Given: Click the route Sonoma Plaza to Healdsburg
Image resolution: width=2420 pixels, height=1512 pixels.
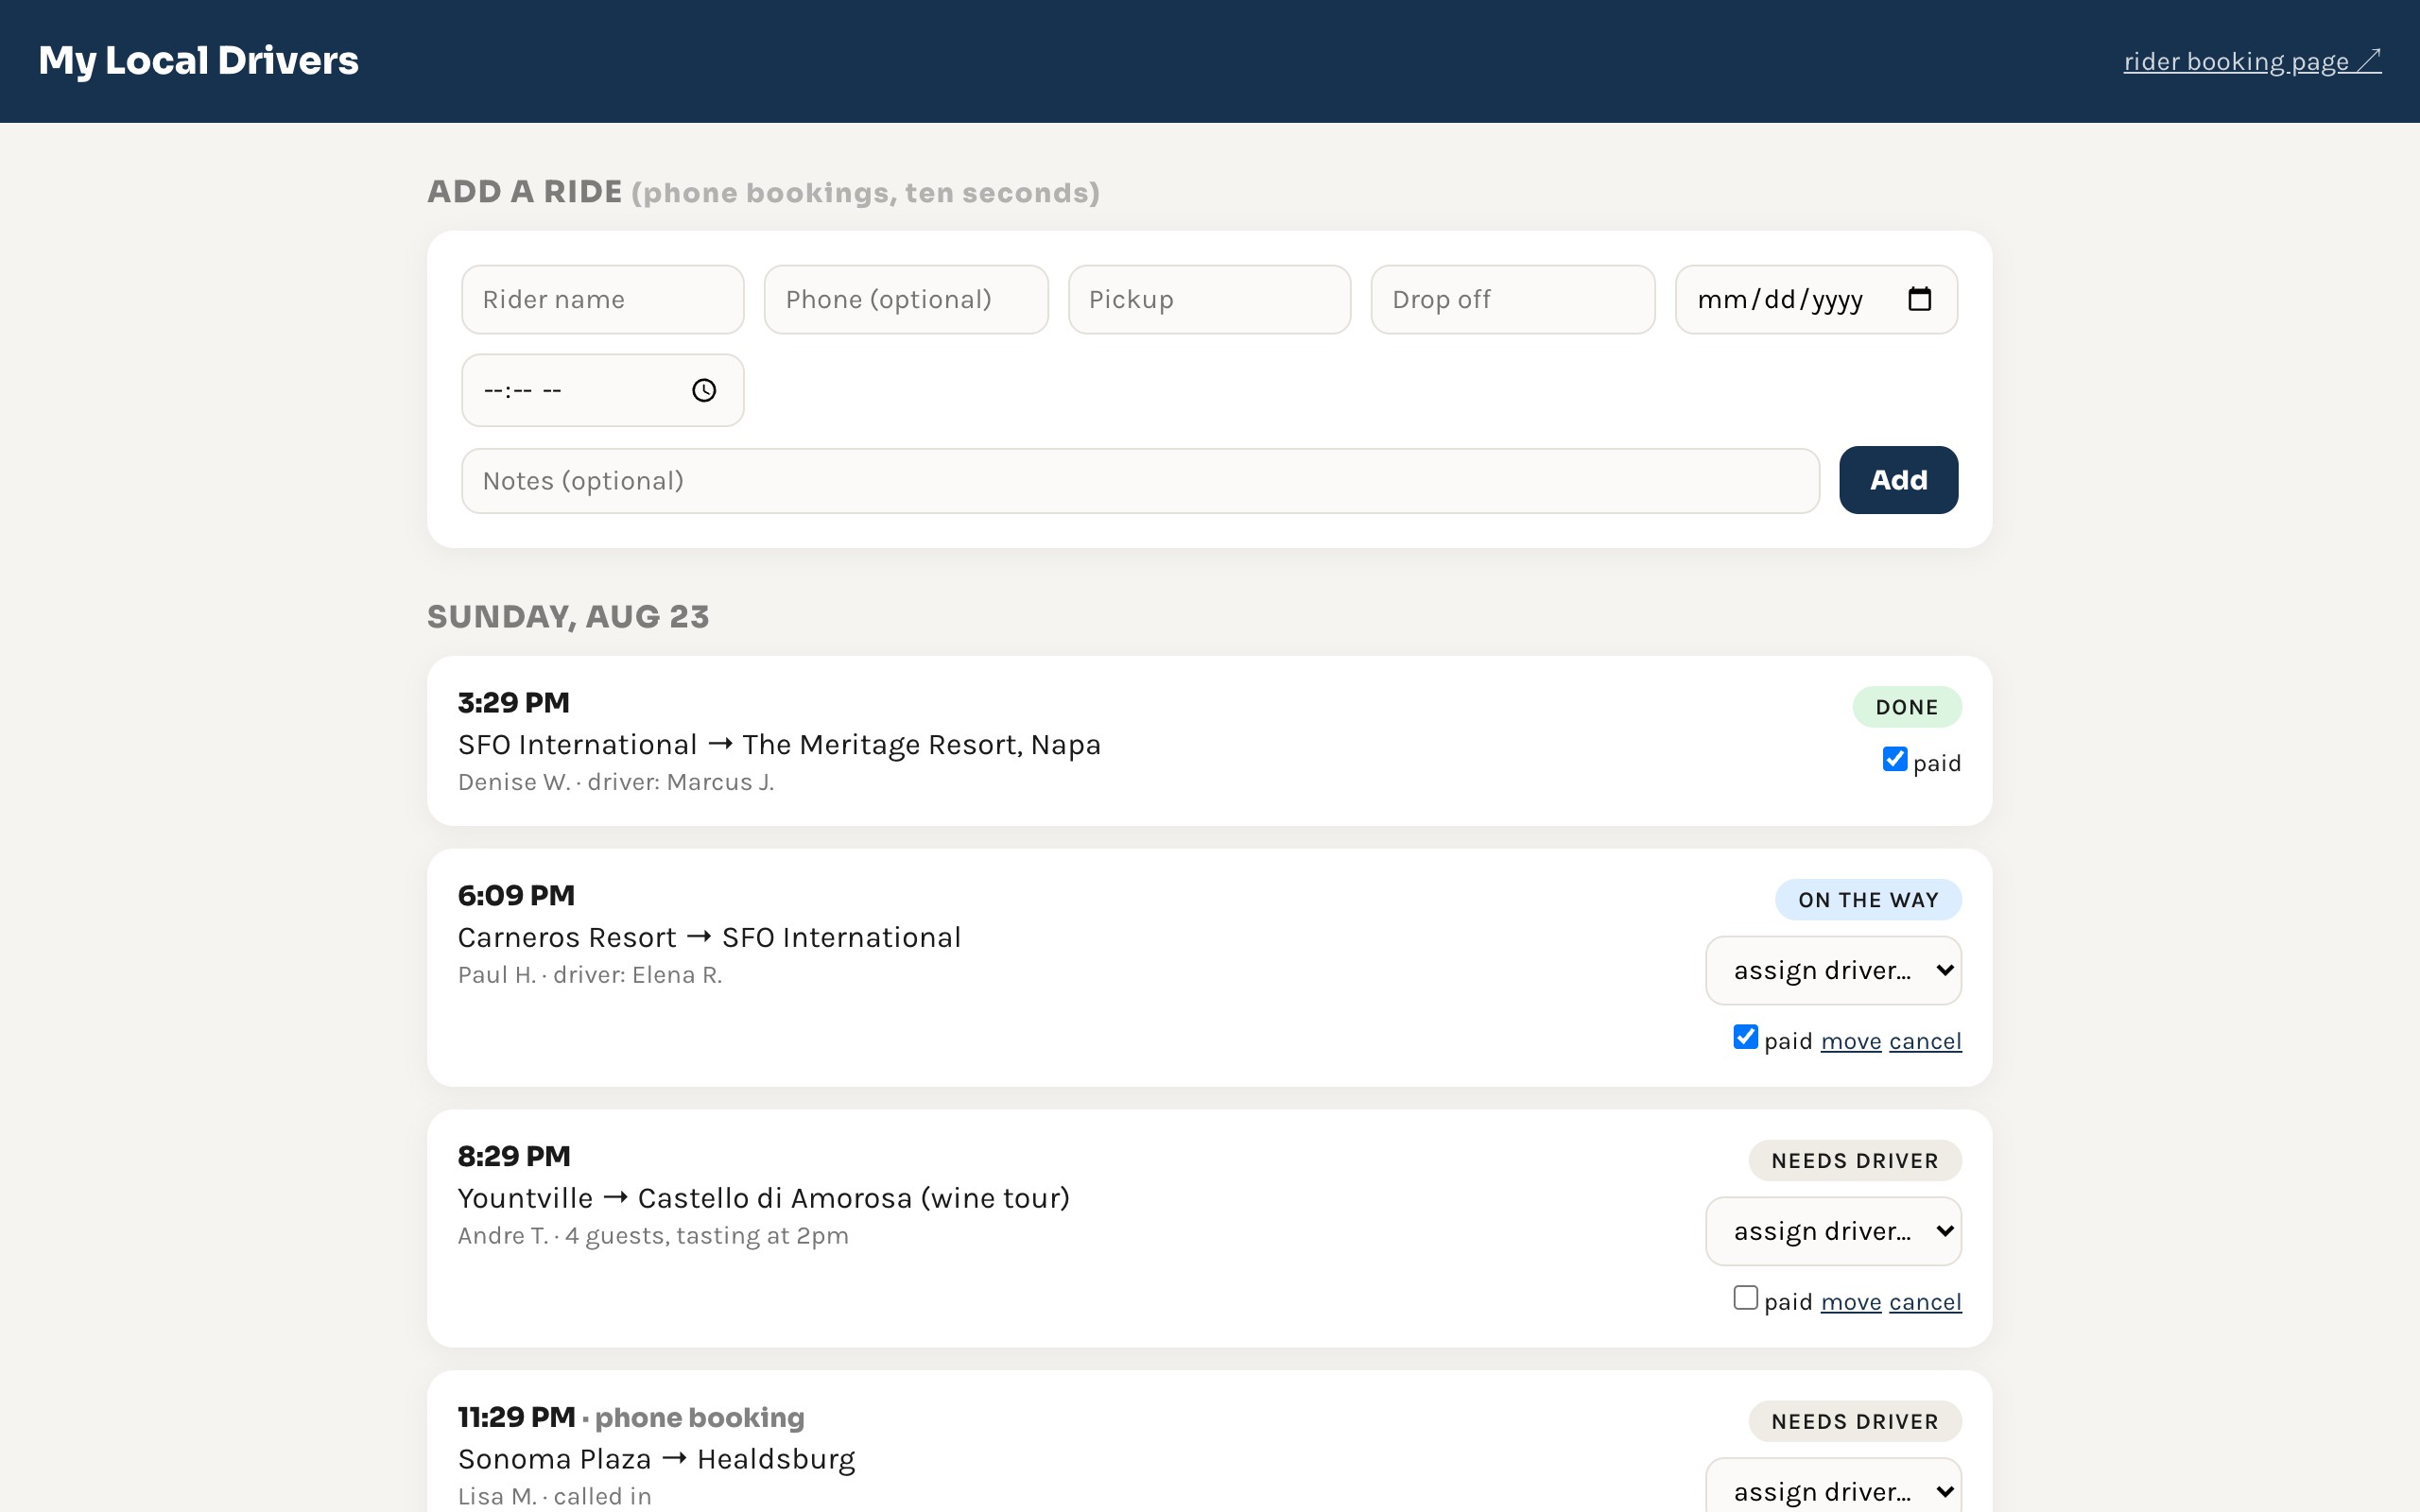Looking at the screenshot, I should pos(656,1460).
